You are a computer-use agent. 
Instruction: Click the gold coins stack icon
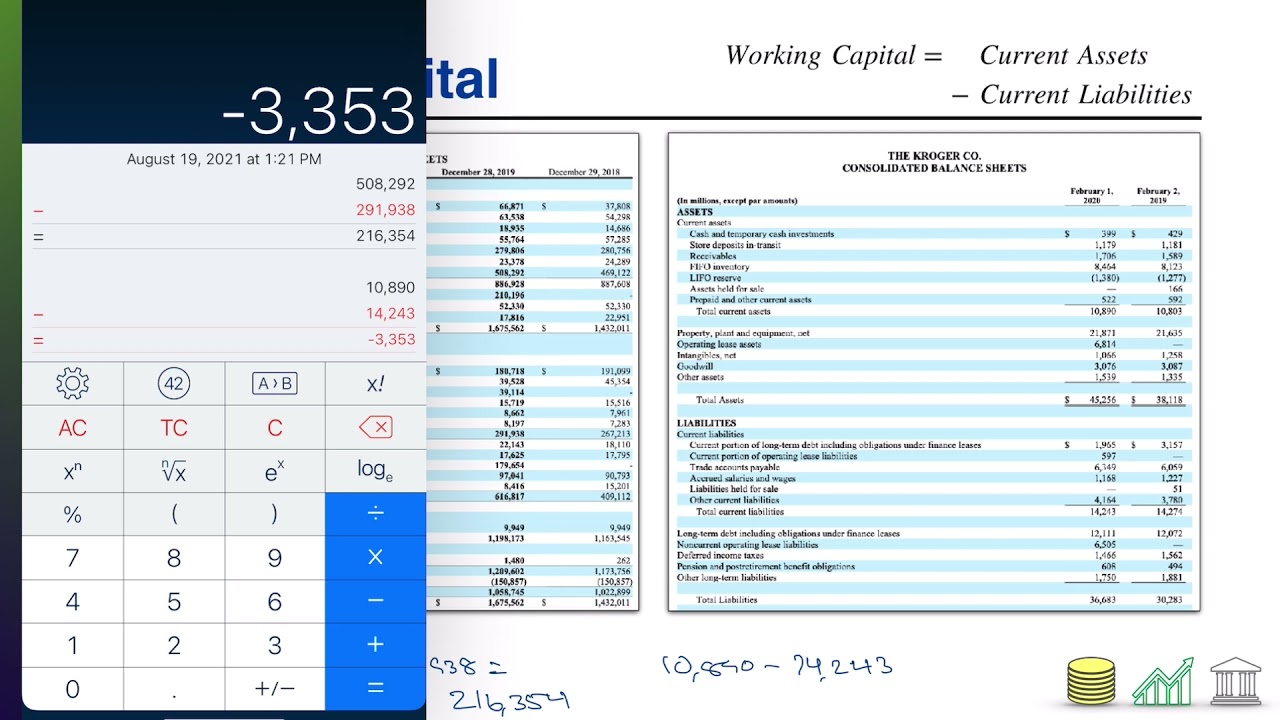[x=1090, y=680]
